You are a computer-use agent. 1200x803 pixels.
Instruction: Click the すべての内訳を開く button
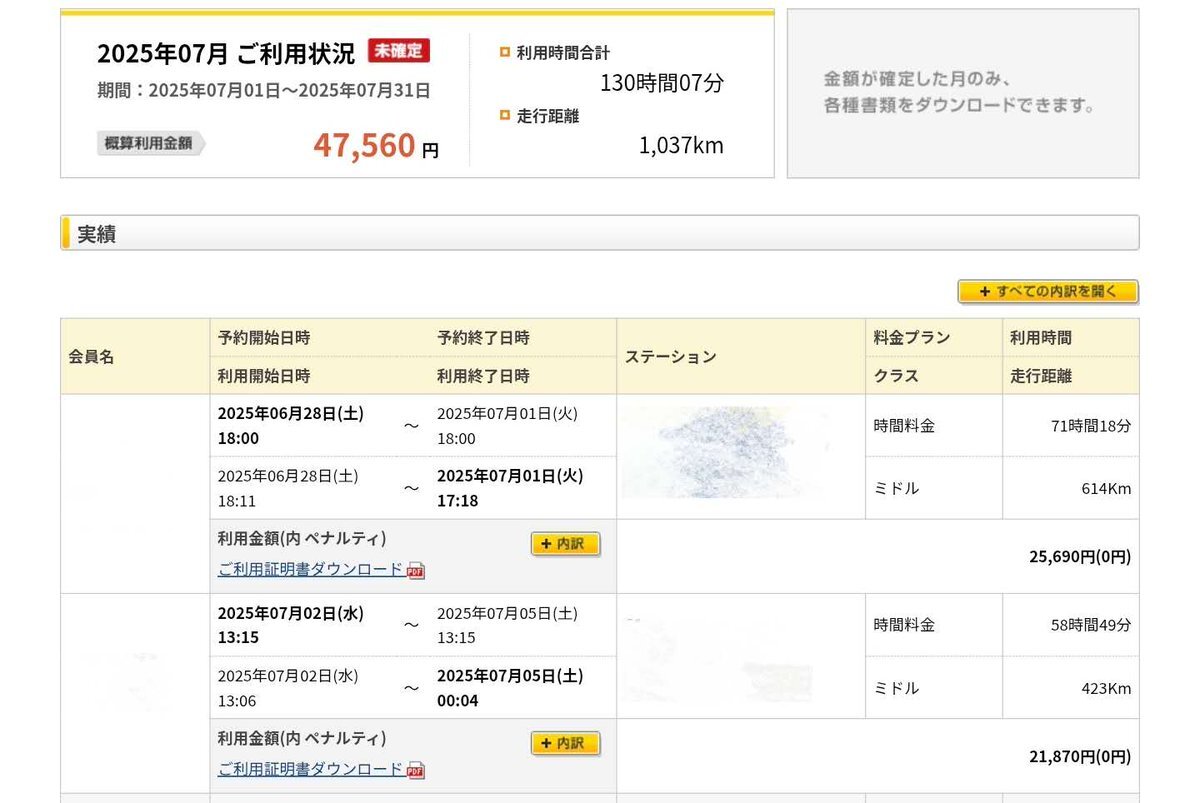1048,292
